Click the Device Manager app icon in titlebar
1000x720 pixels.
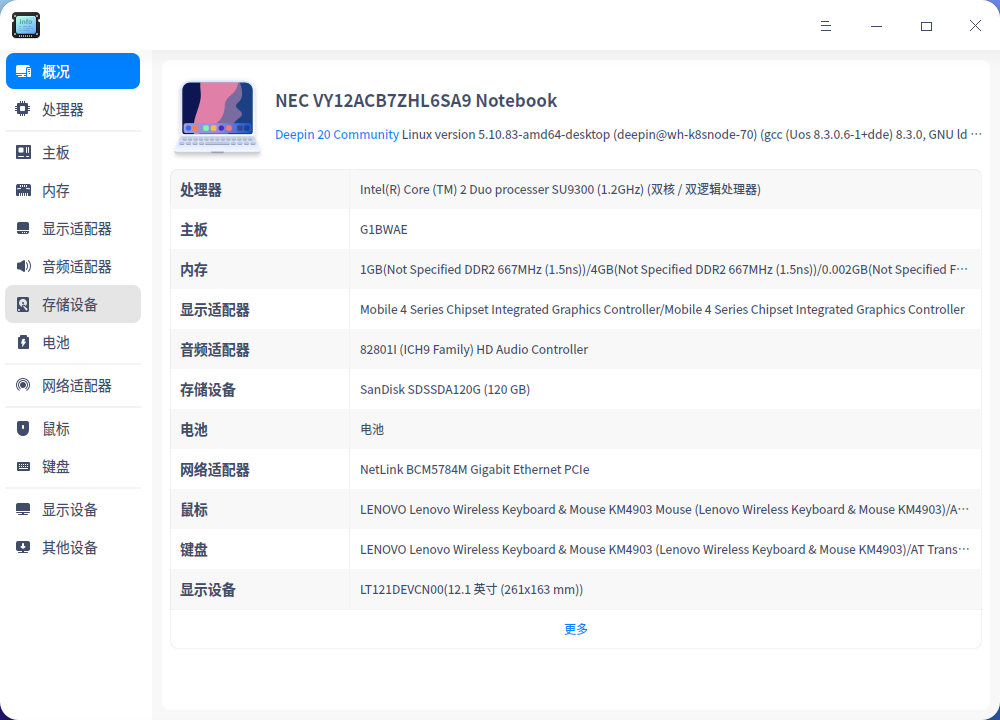coord(25,25)
